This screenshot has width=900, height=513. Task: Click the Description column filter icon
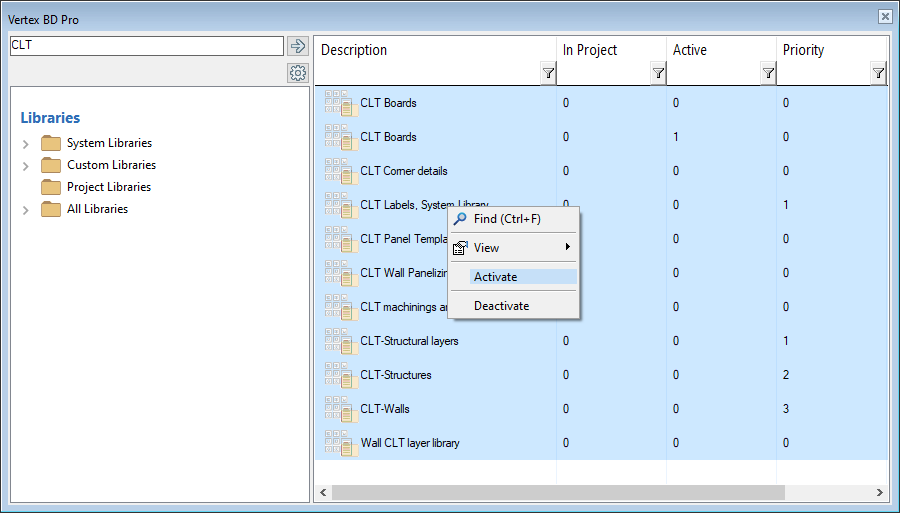548,73
